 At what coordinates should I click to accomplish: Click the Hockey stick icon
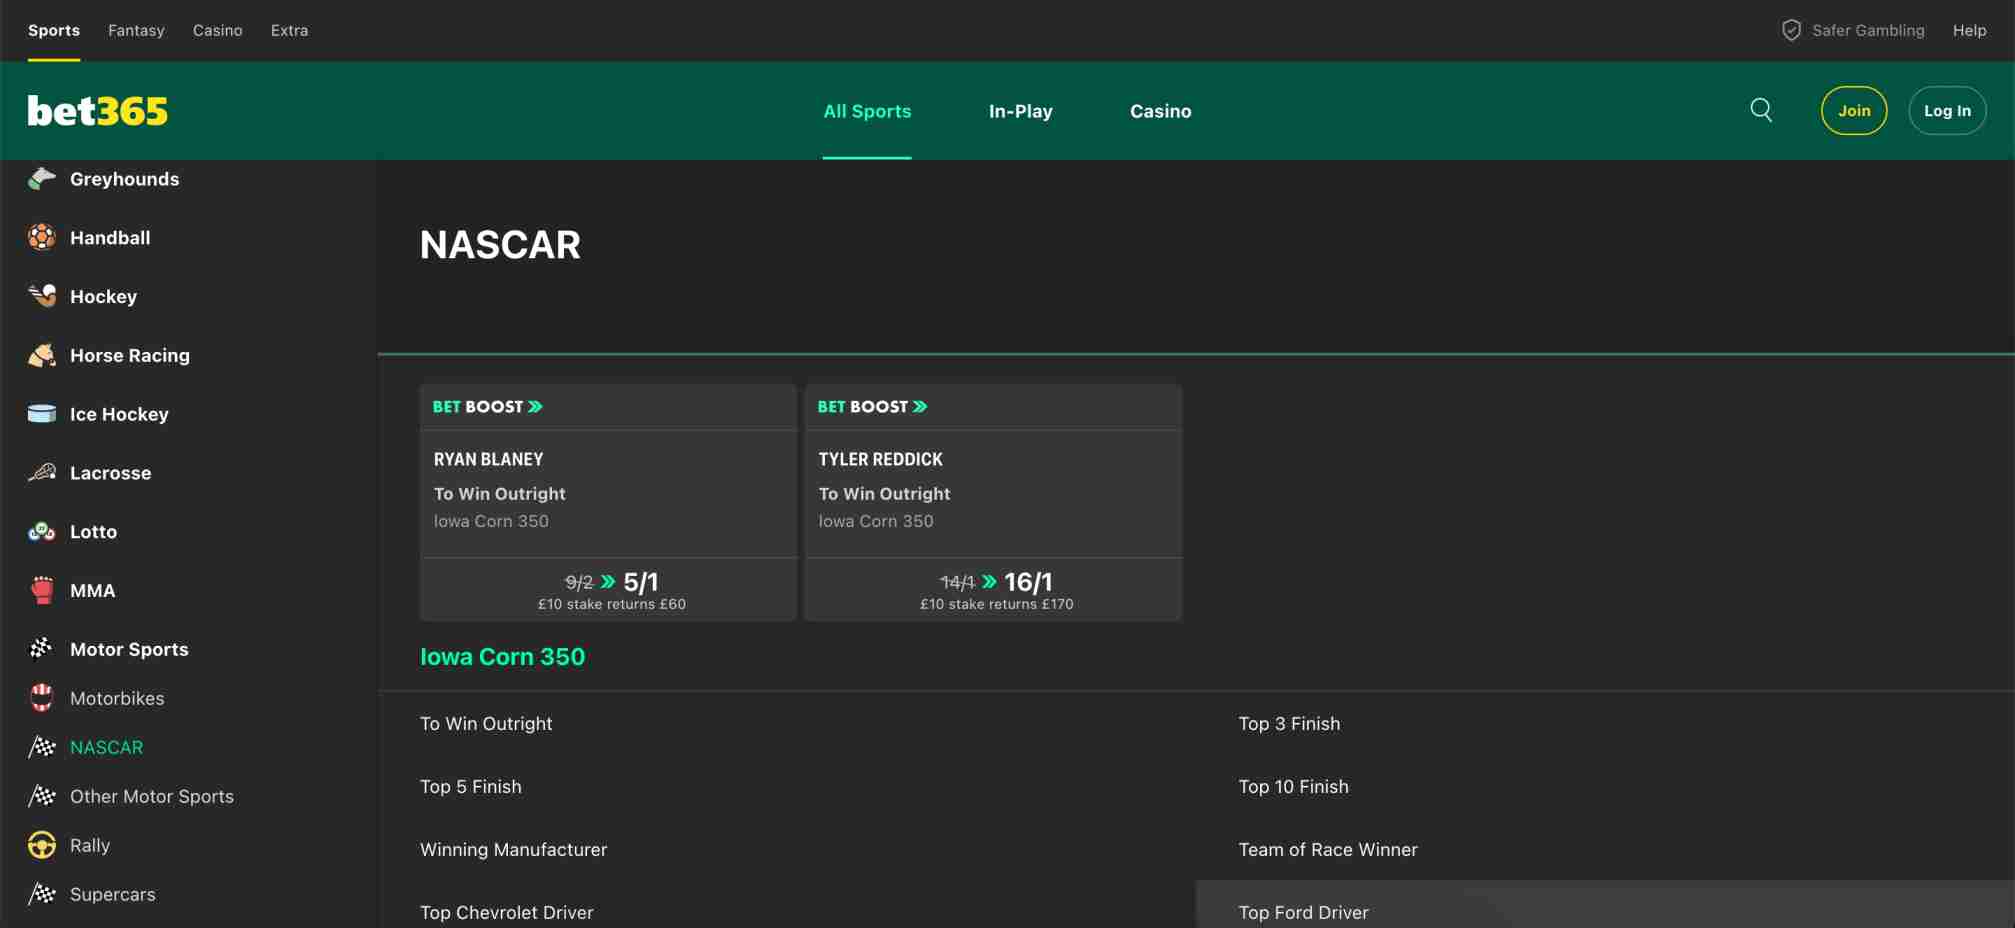point(42,296)
